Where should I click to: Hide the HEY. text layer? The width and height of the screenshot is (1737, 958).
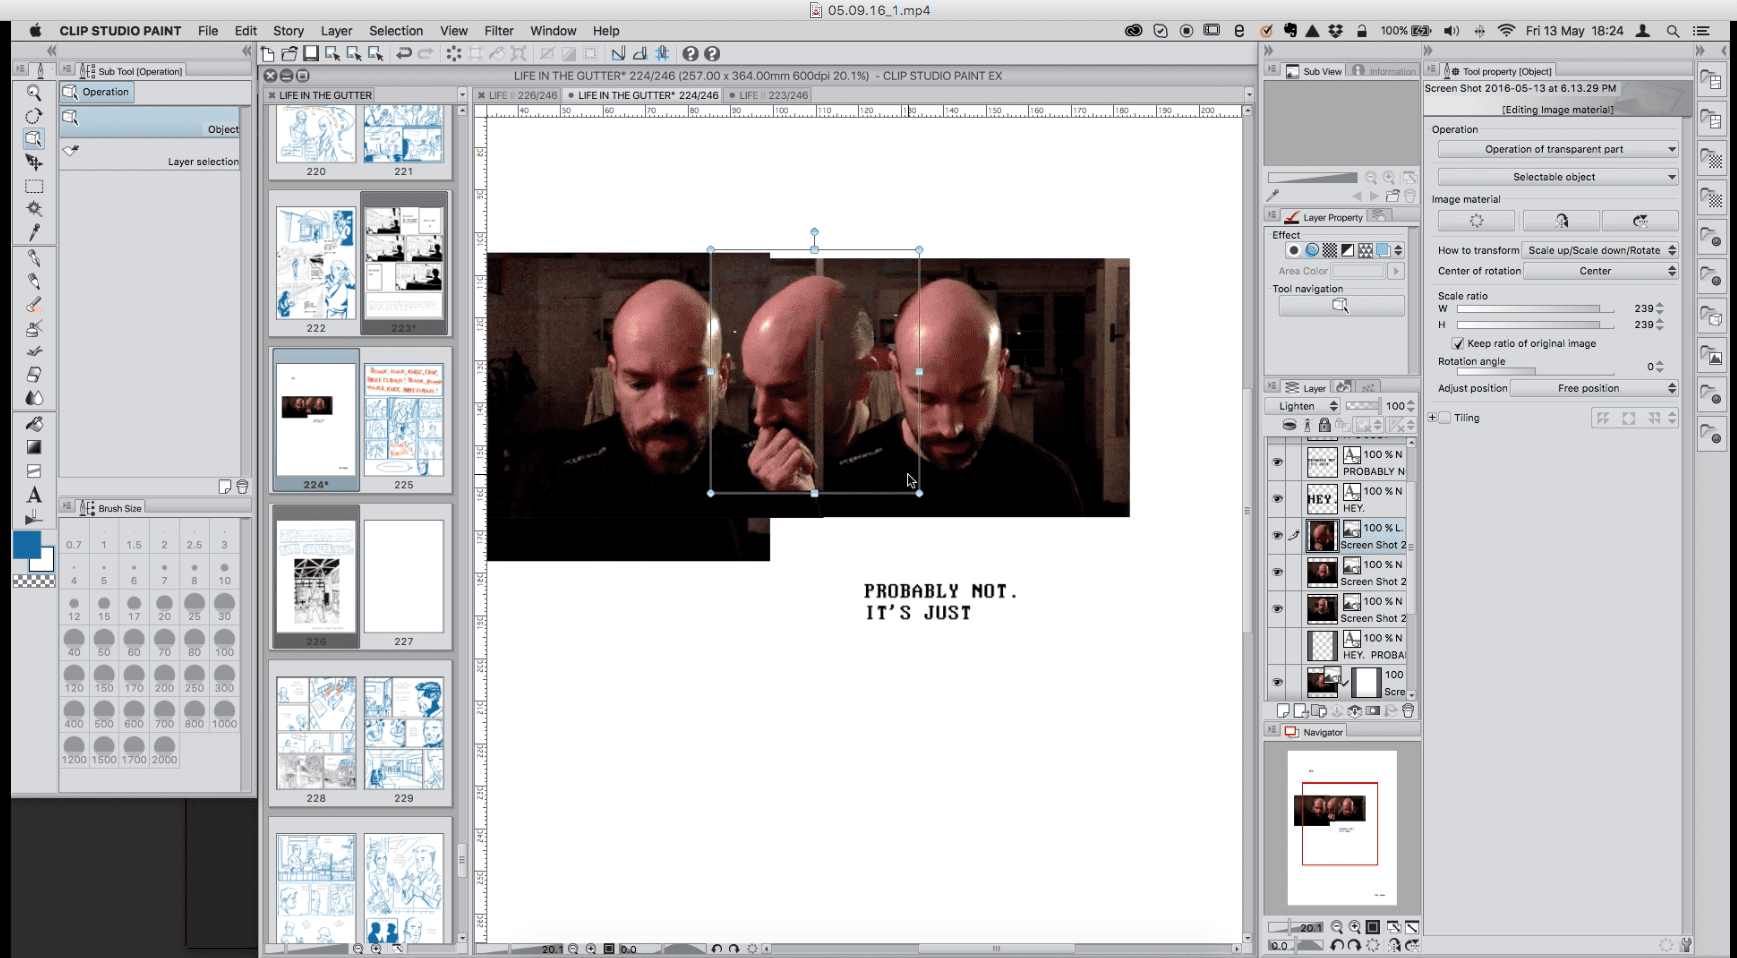1277,499
